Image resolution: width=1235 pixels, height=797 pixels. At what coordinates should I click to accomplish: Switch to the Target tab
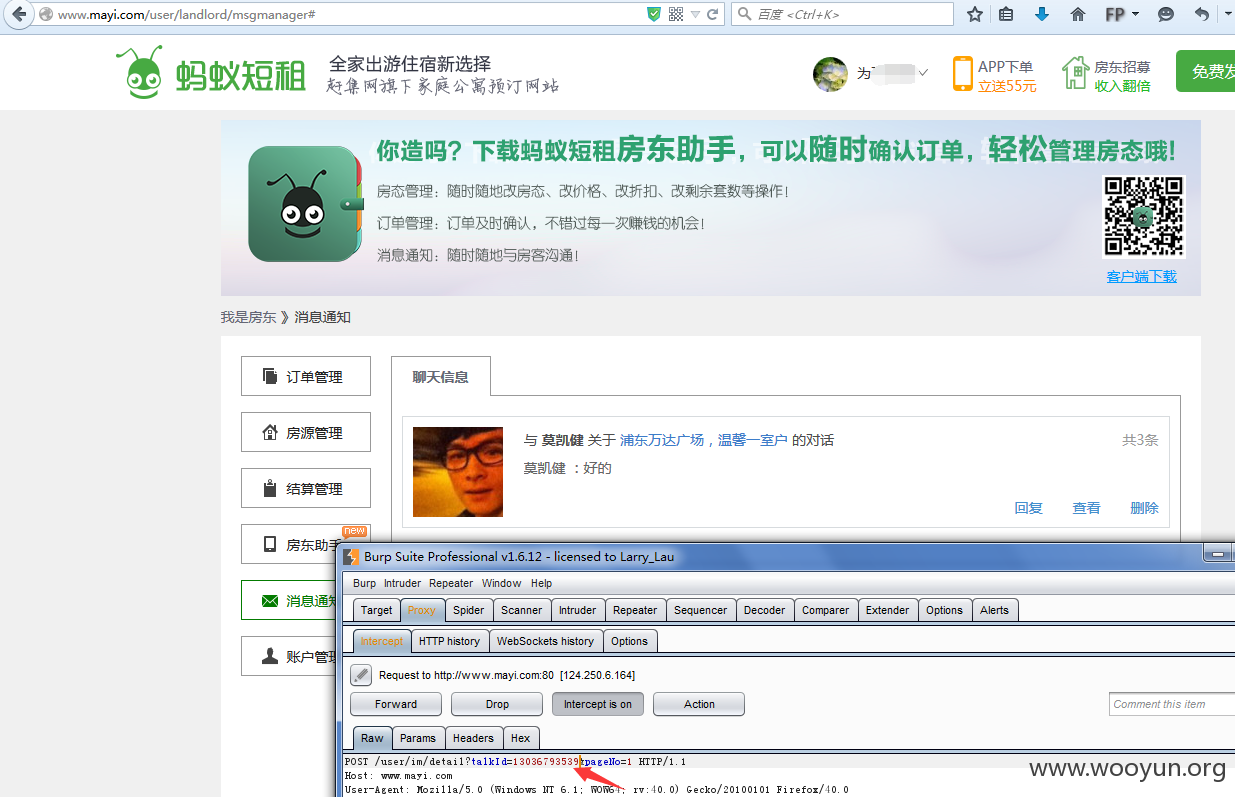377,610
